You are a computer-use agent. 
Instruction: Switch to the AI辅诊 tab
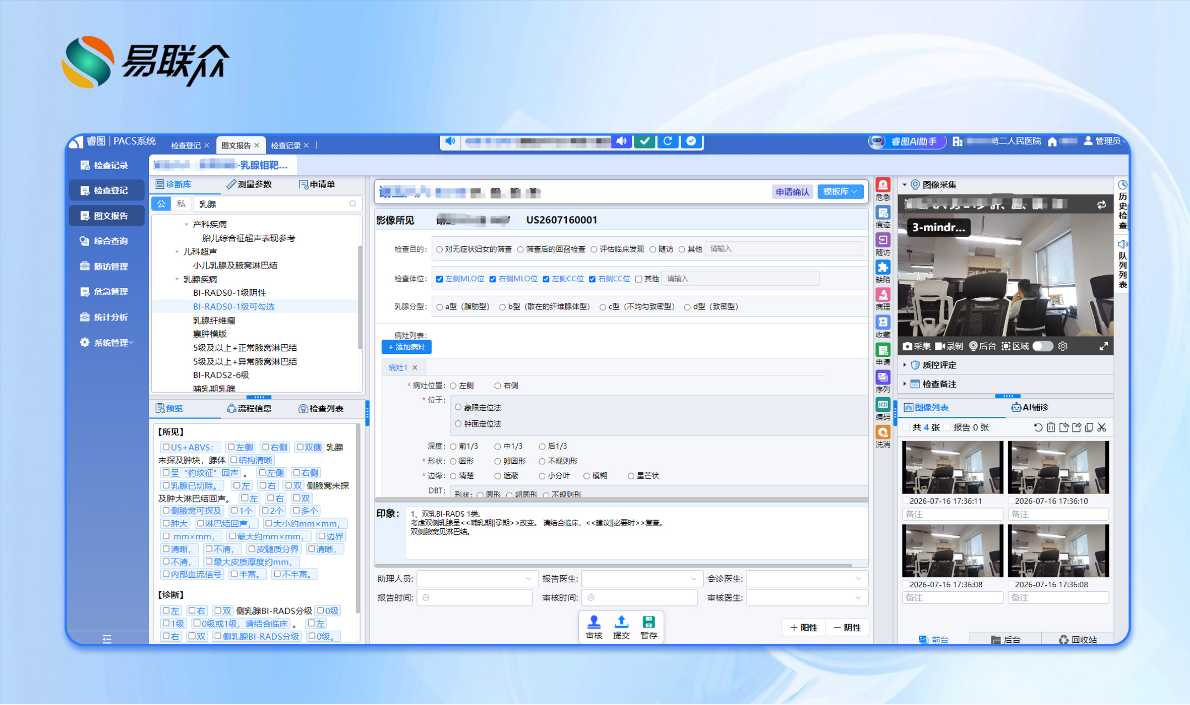pyautogui.click(x=1030, y=408)
